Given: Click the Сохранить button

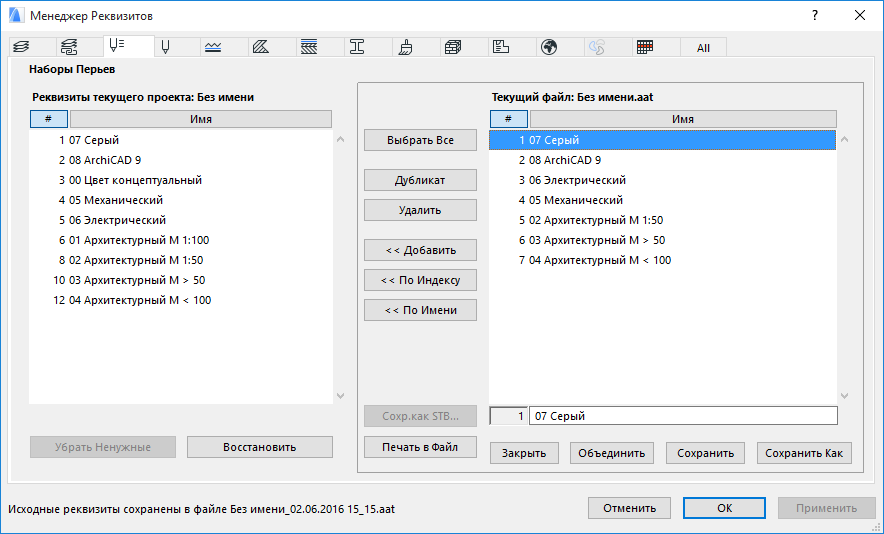Looking at the screenshot, I should pos(705,453).
